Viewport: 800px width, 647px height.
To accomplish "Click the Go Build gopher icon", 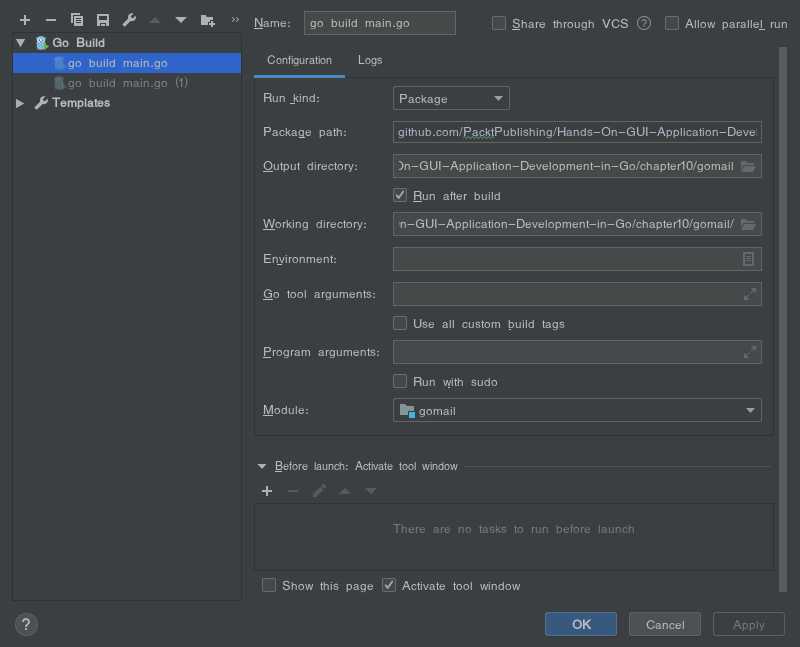I will coord(41,43).
